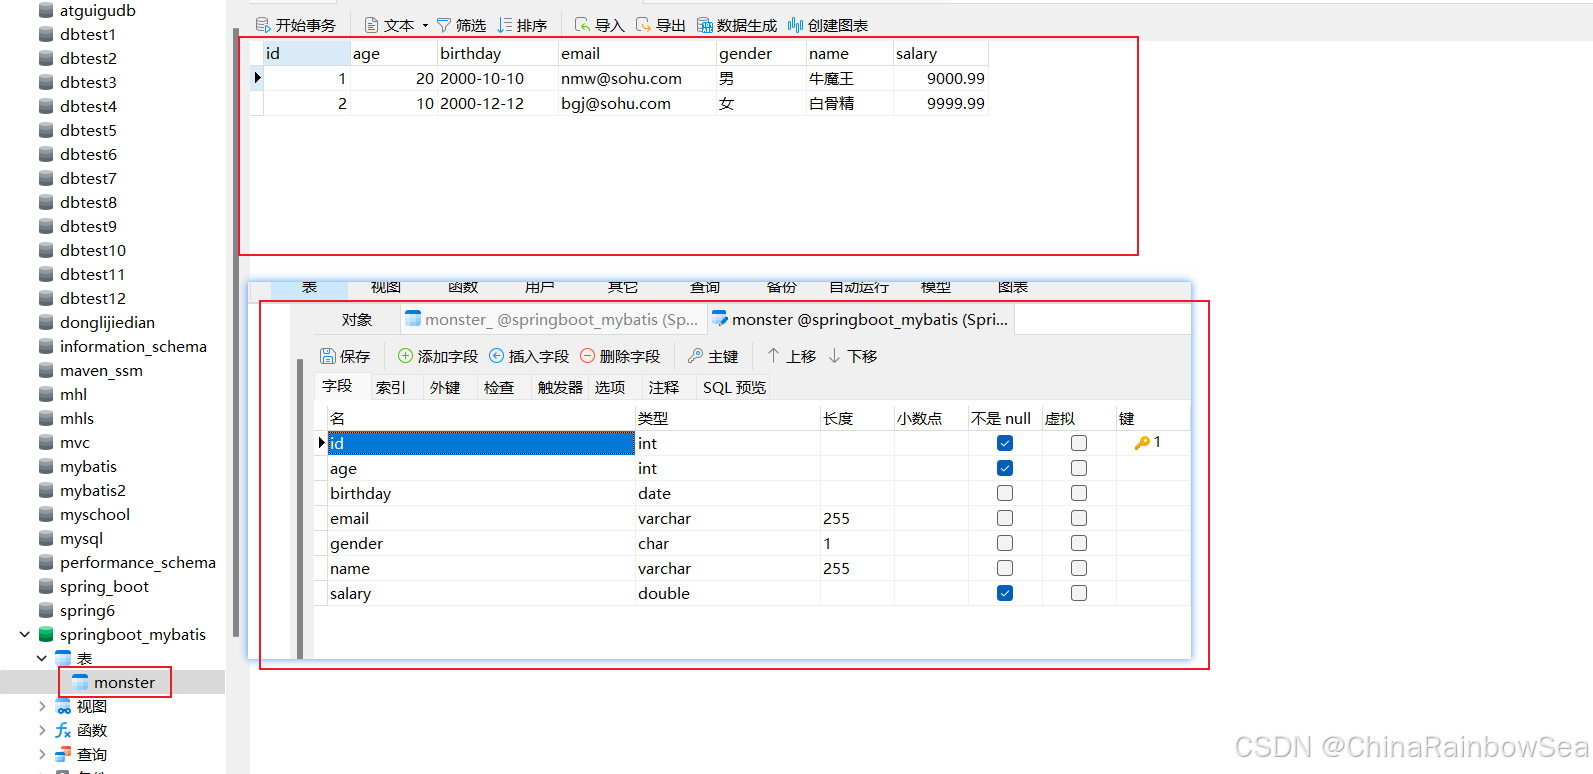
Task: Expand the 视图 (Views) tree node
Action: pyautogui.click(x=42, y=706)
